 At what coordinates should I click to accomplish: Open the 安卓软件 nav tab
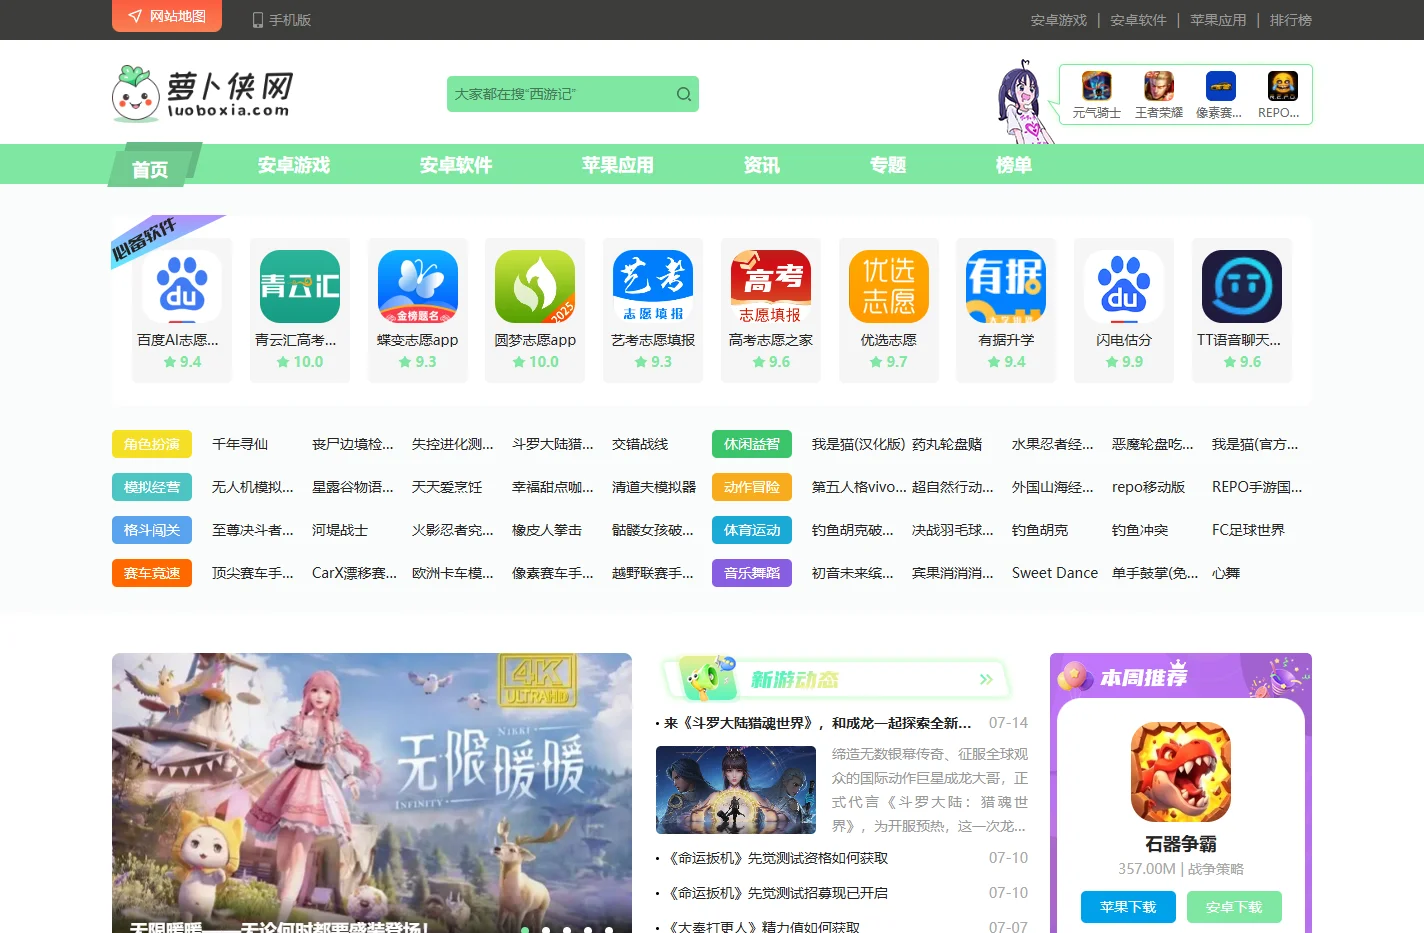(456, 165)
